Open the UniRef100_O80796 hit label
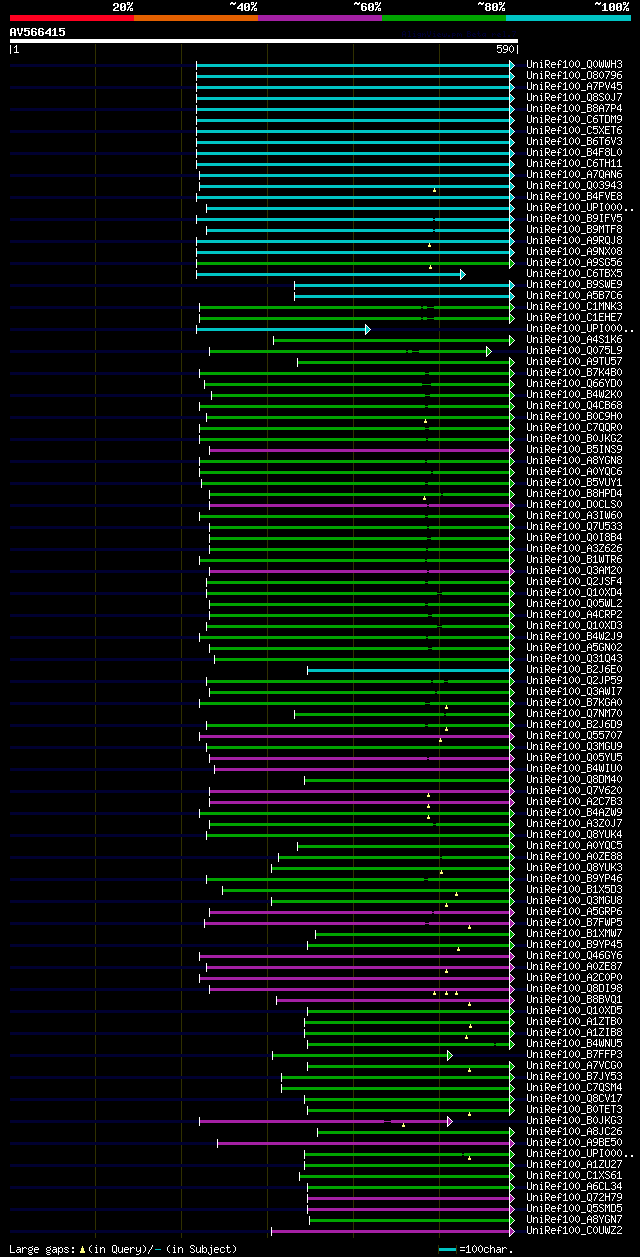Image resolution: width=640 pixels, height=1257 pixels. click(574, 75)
